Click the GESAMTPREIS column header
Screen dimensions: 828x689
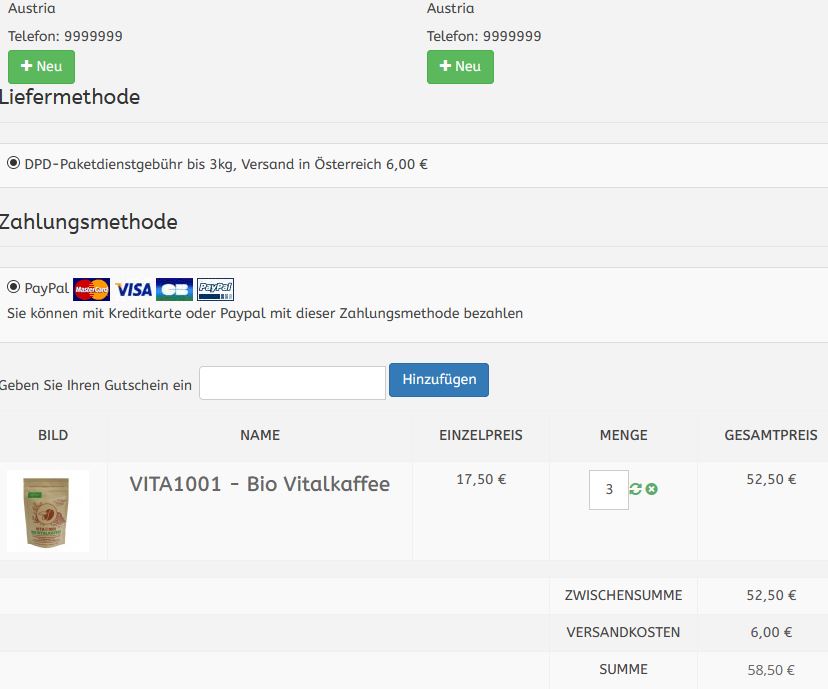[x=770, y=435]
